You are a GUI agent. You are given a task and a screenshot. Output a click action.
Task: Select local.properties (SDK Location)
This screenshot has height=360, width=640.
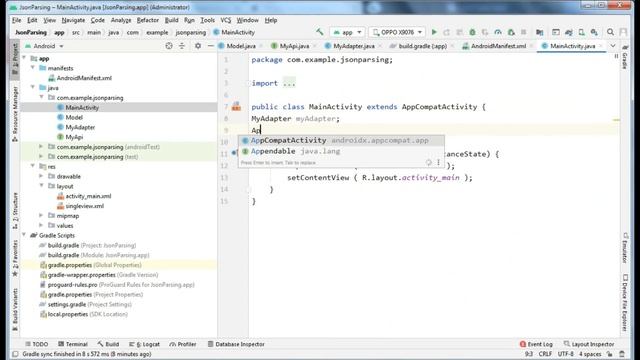coord(84,314)
